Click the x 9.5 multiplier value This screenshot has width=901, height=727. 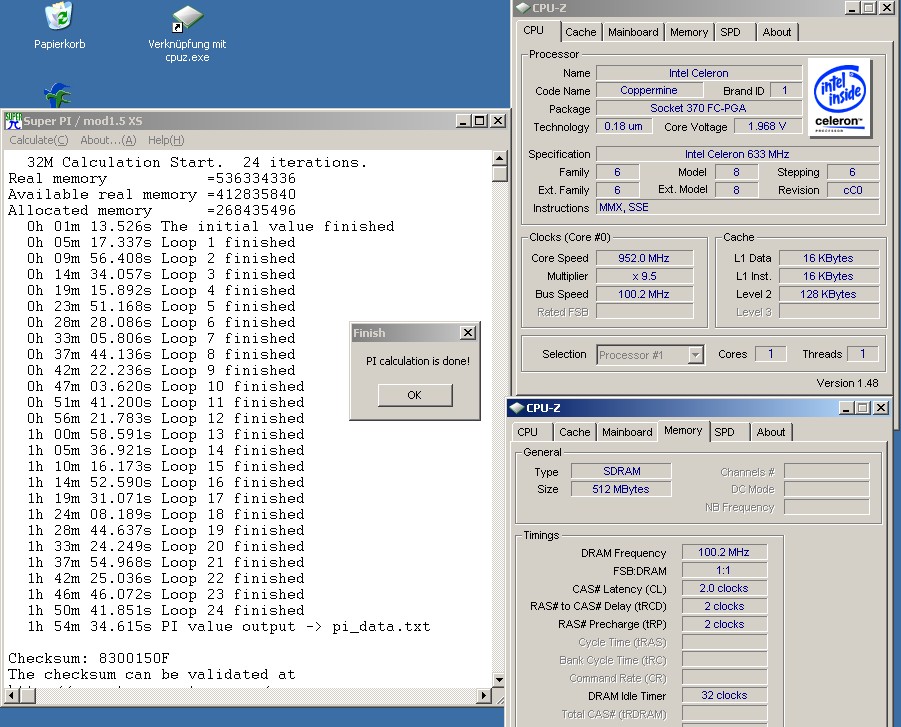pos(644,276)
